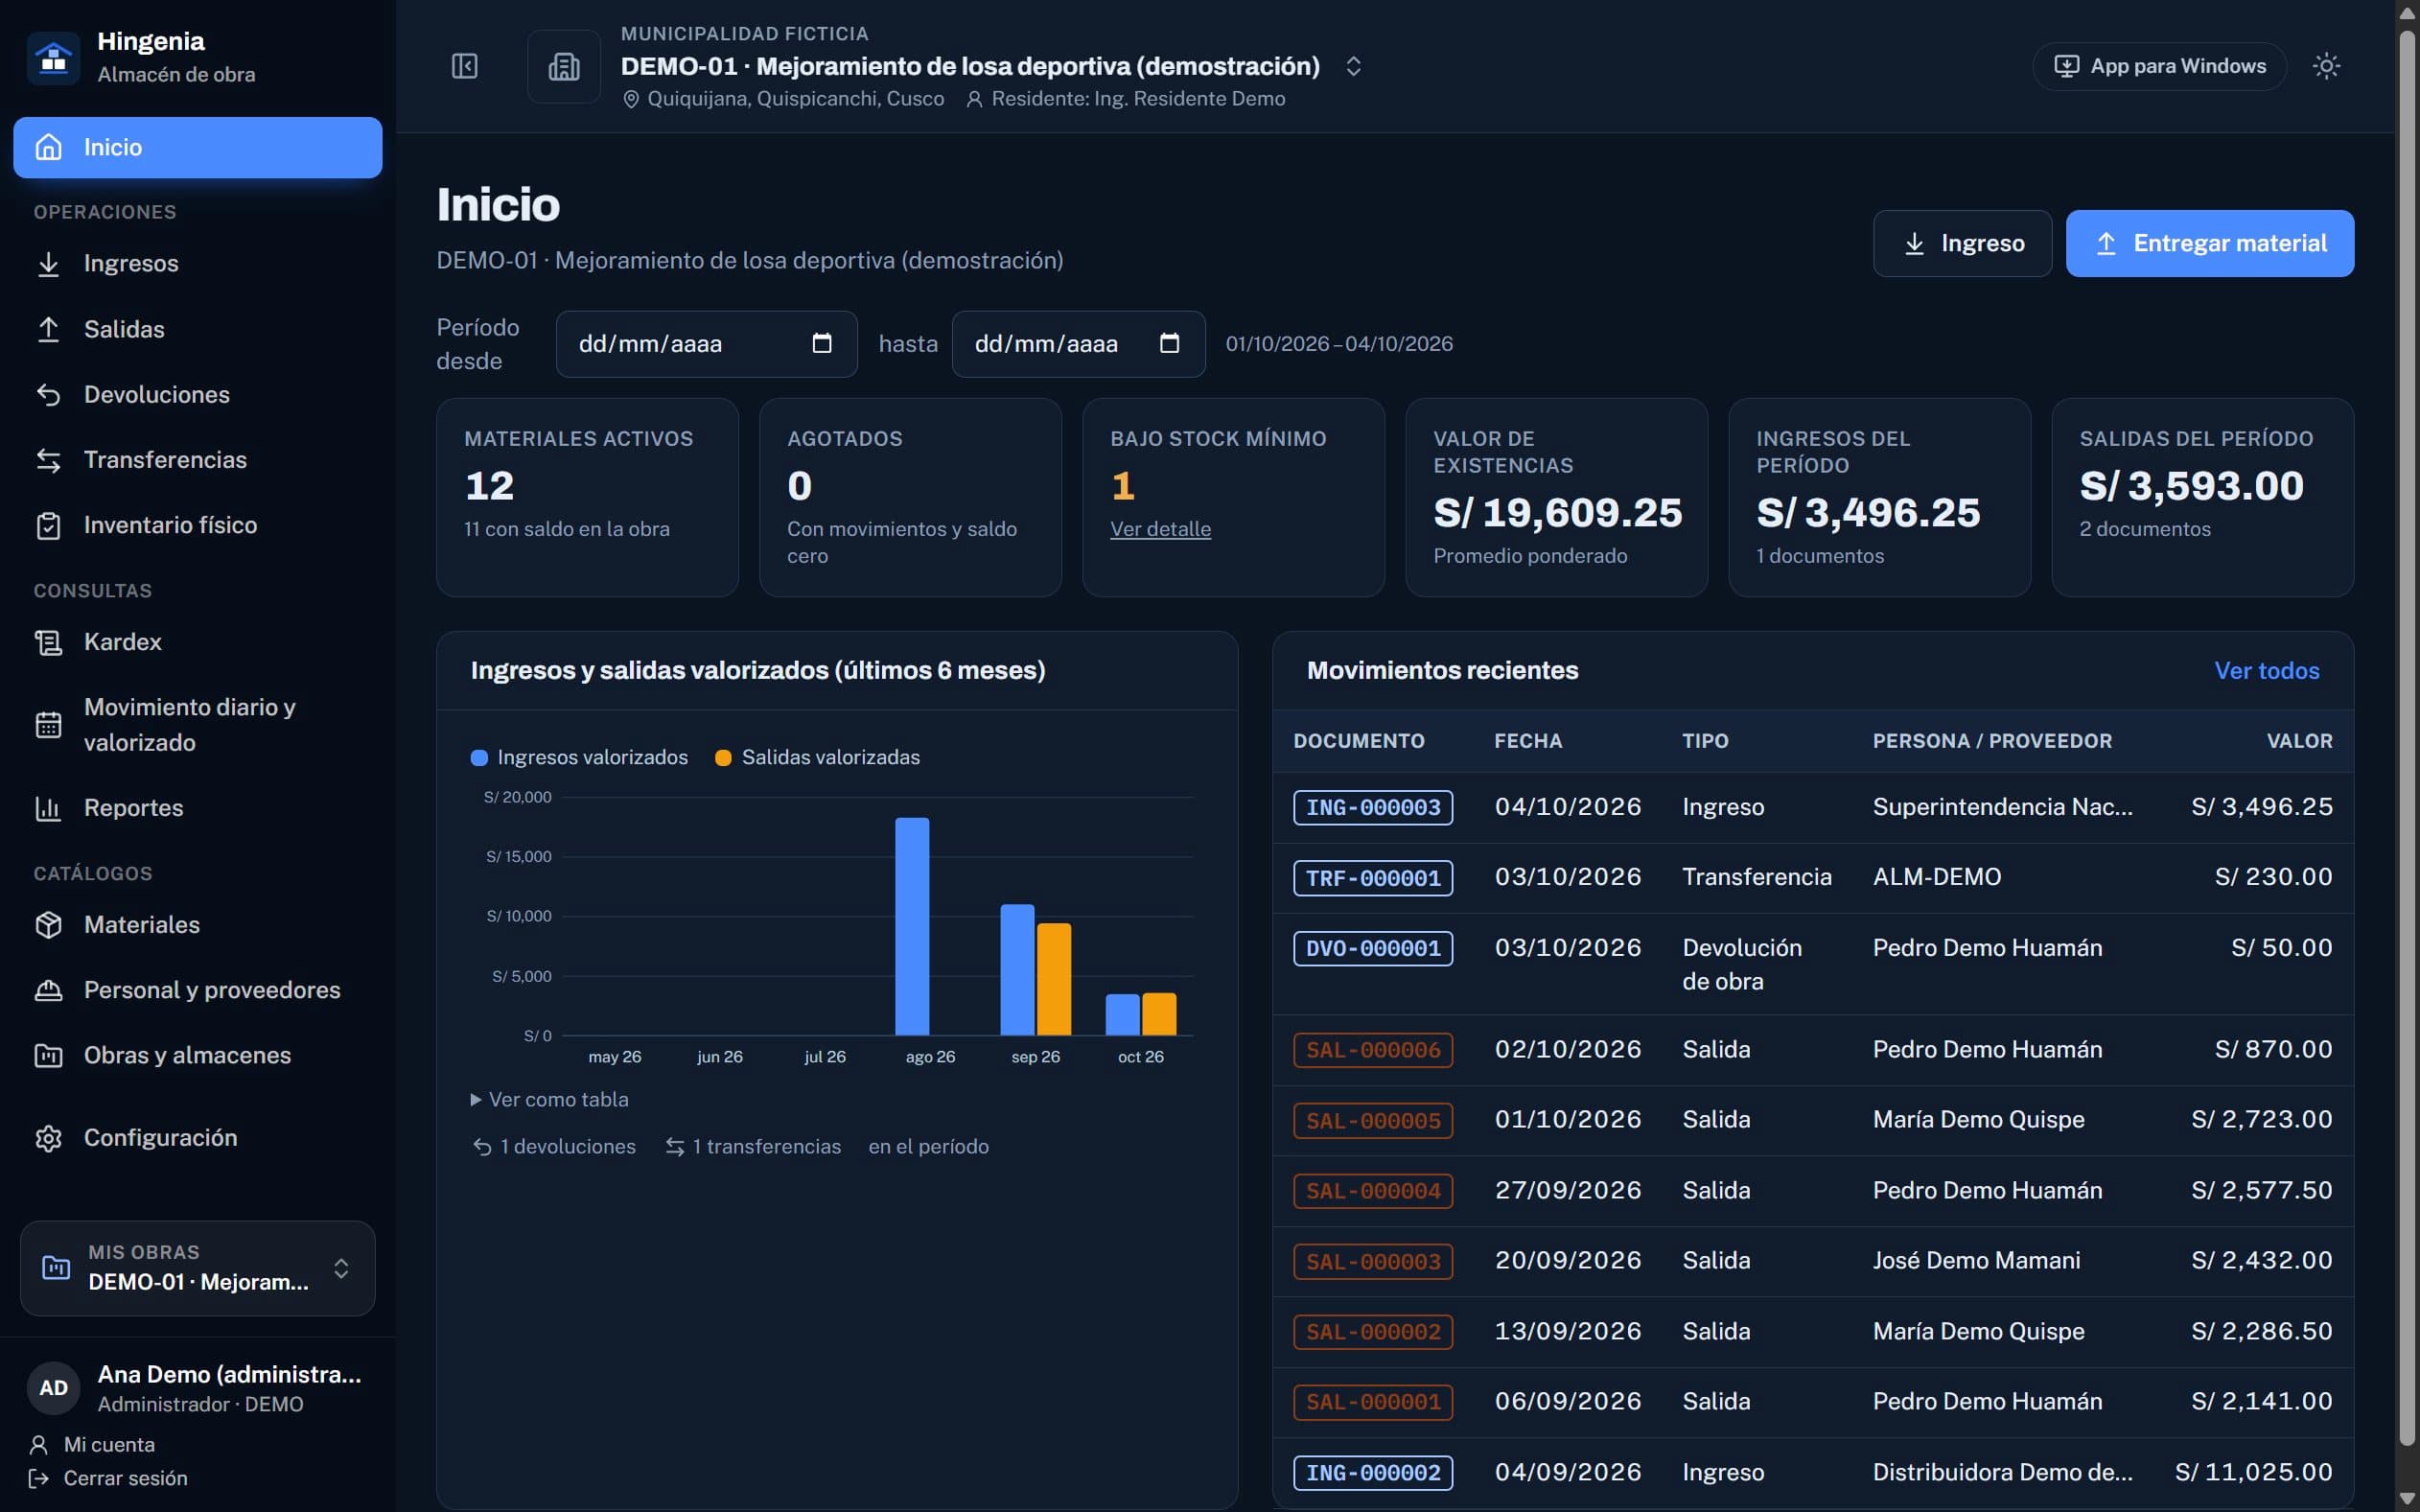Click the Kardex sidebar icon
The height and width of the screenshot is (1512, 2420).
coord(48,642)
